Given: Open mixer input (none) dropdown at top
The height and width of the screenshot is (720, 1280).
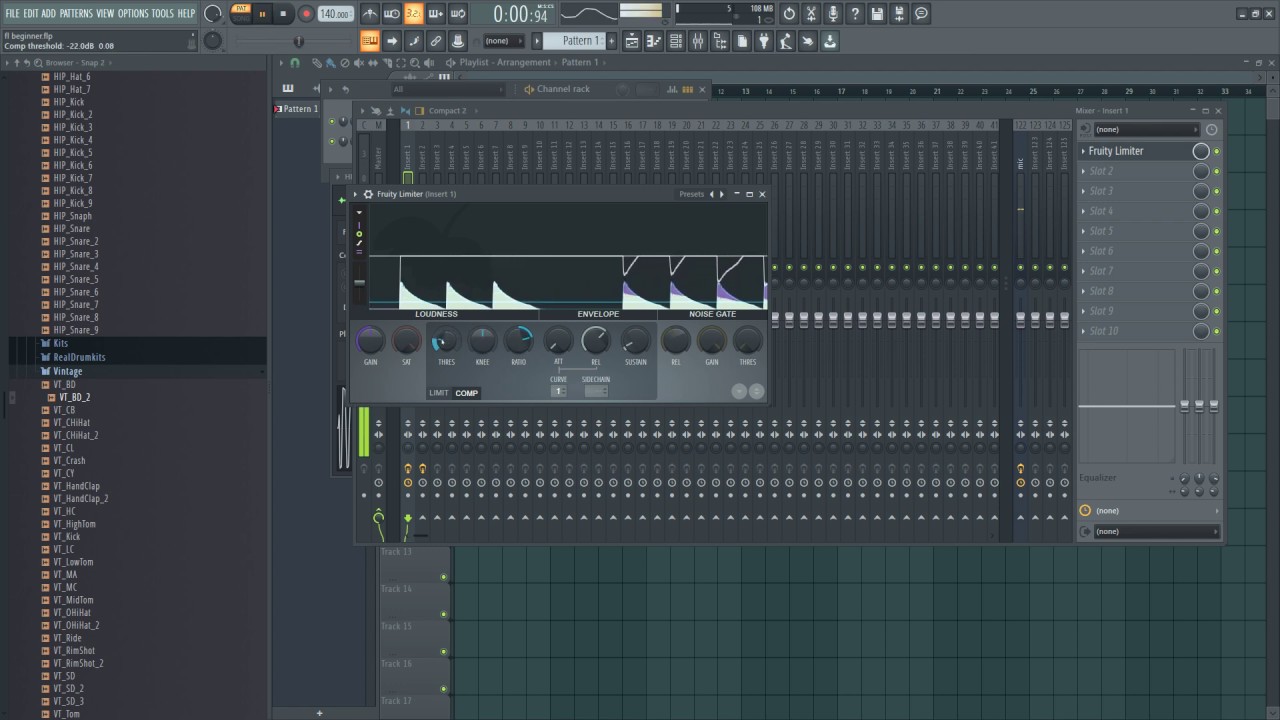Looking at the screenshot, I should pyautogui.click(x=1146, y=129).
